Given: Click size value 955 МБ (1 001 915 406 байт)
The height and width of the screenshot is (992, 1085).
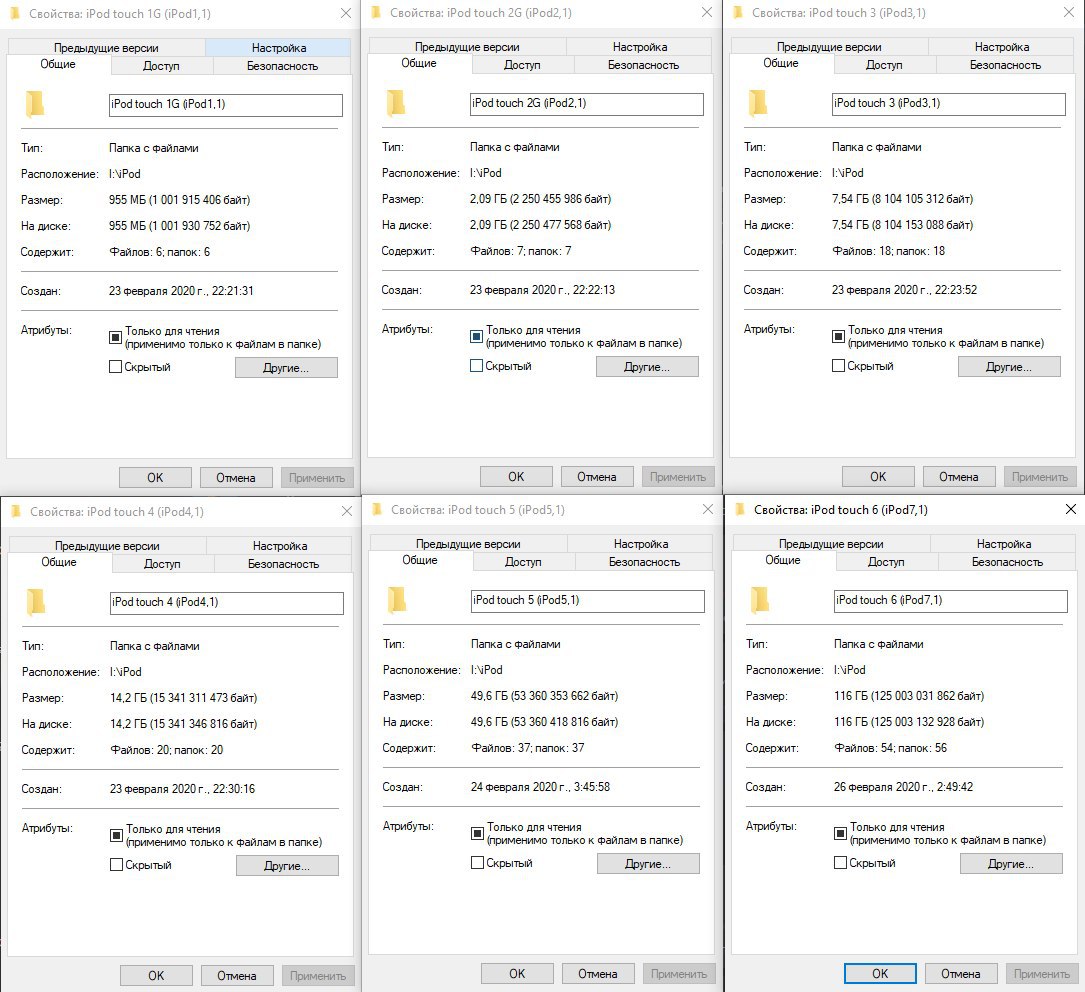Looking at the screenshot, I should click(x=179, y=200).
